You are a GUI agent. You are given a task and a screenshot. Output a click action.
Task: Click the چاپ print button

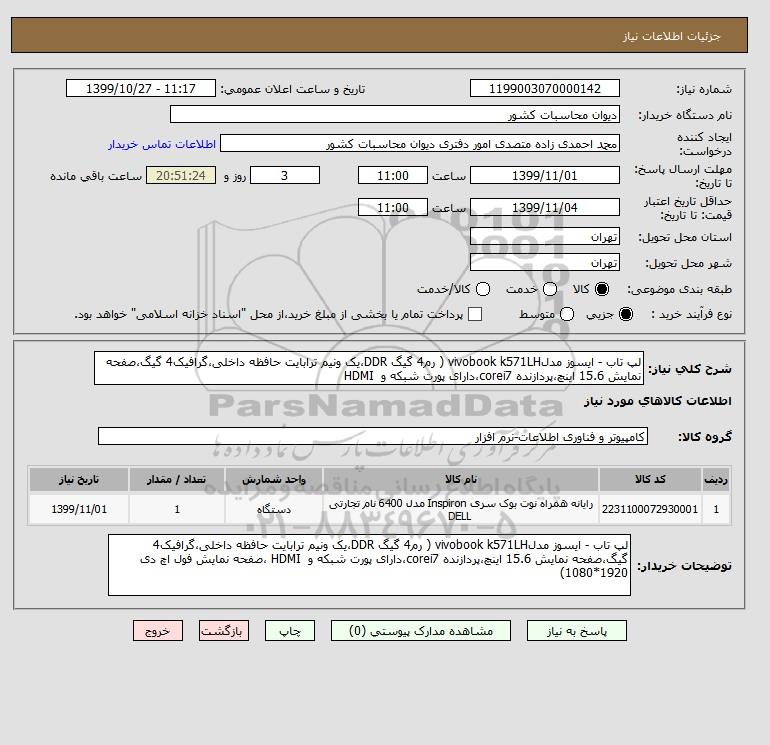click(290, 631)
